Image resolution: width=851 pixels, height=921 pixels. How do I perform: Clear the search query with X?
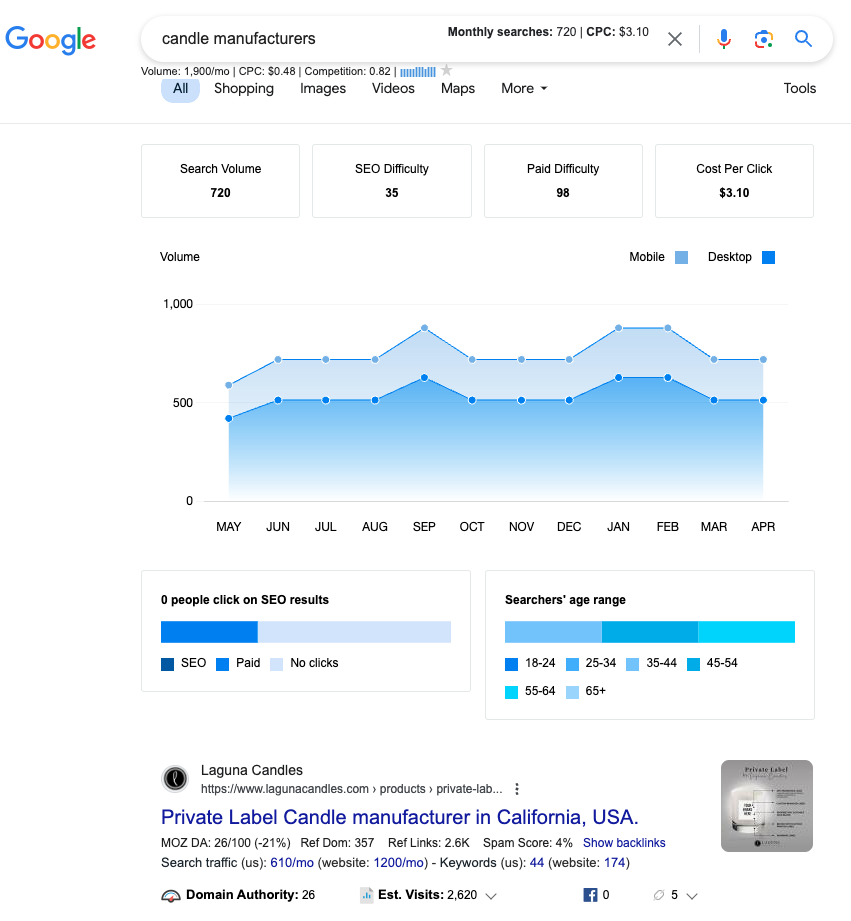(675, 39)
